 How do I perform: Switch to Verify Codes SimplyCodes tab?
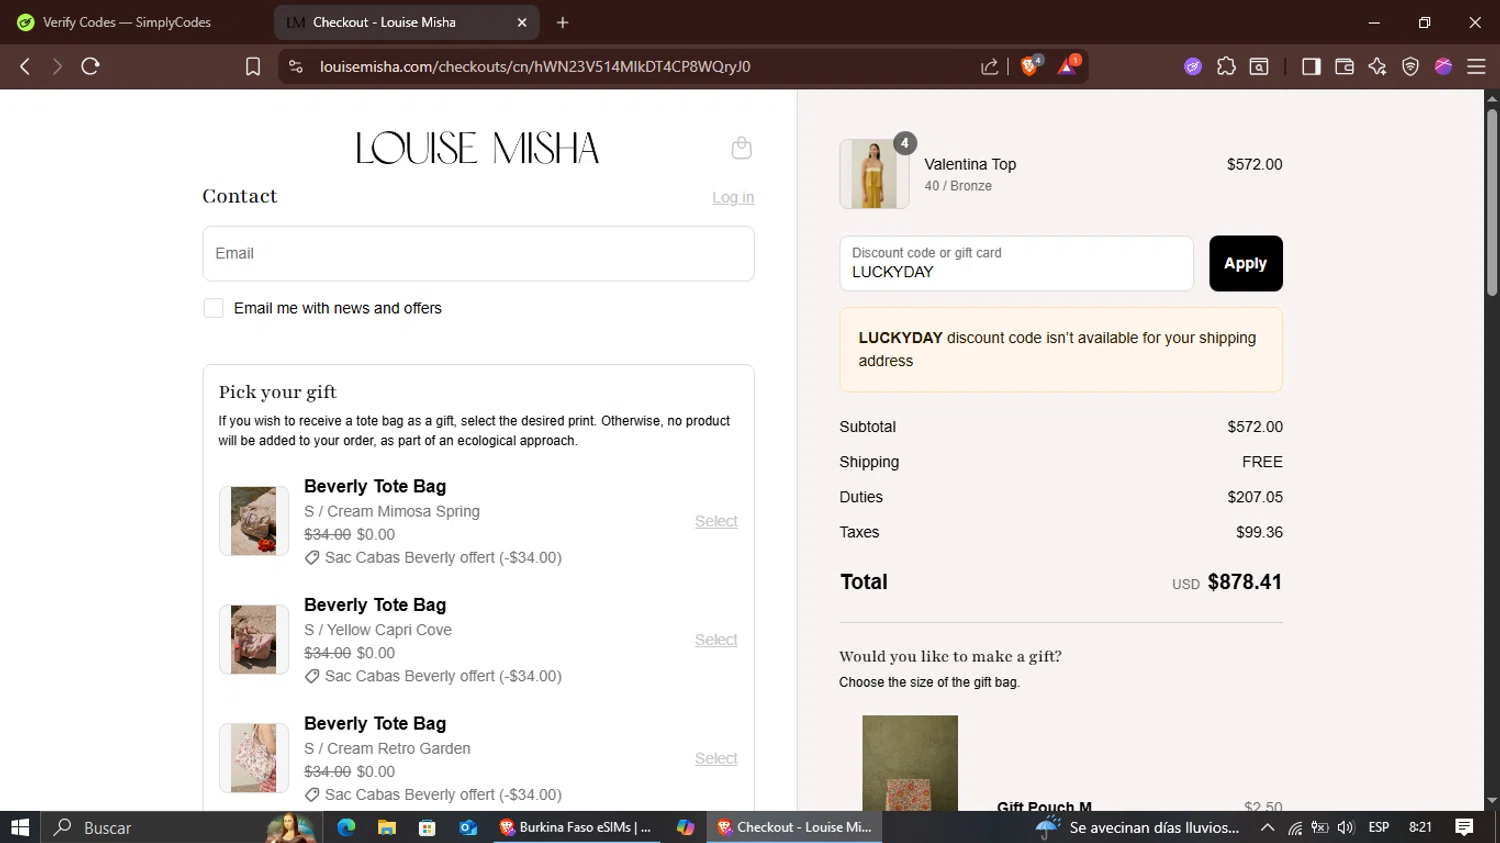(127, 22)
